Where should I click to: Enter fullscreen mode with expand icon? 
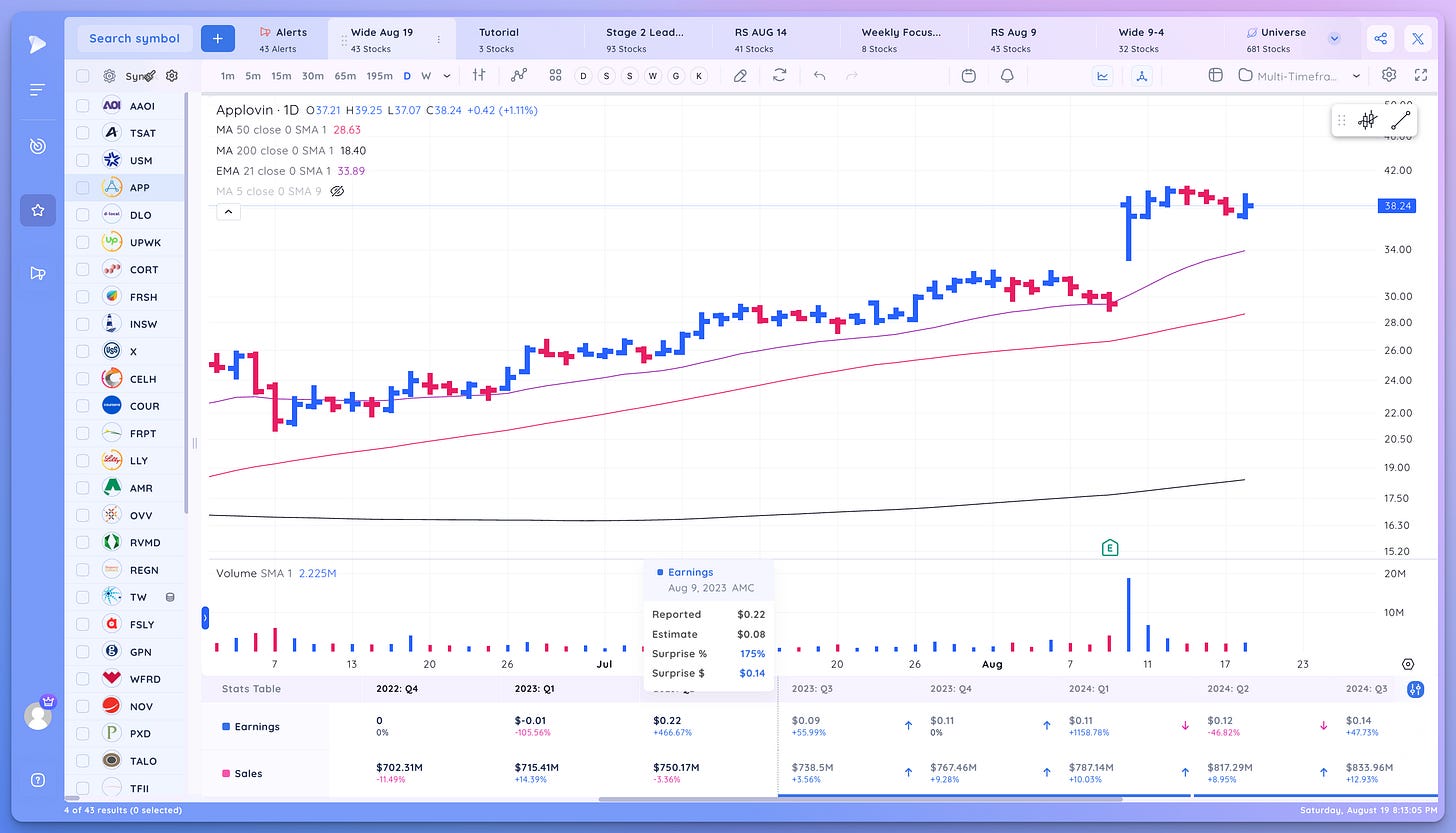pyautogui.click(x=1421, y=75)
